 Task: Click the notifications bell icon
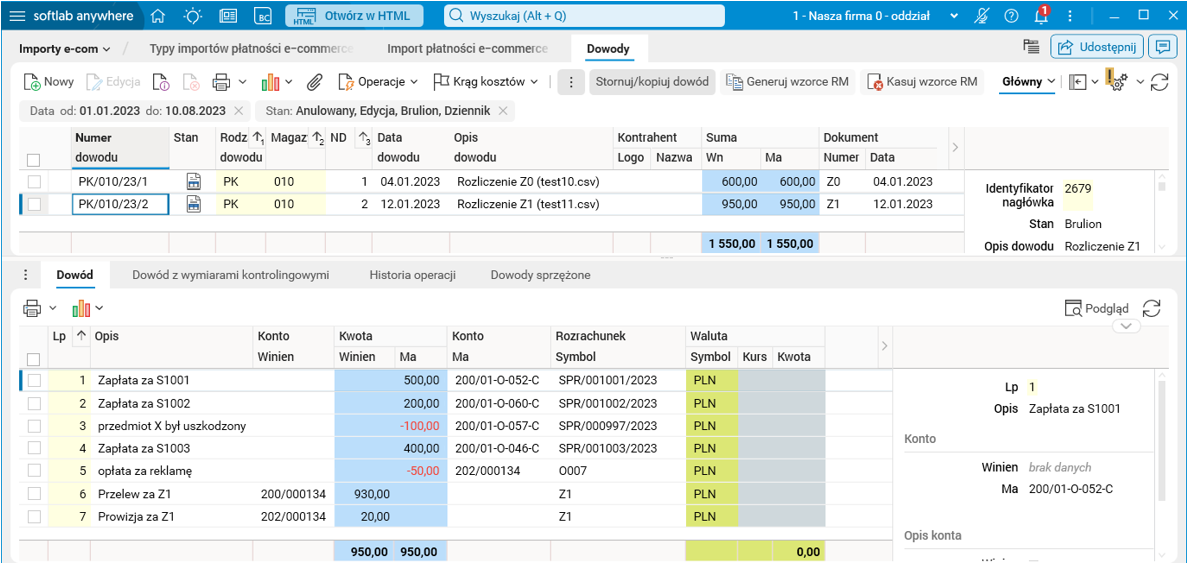pos(1039,16)
